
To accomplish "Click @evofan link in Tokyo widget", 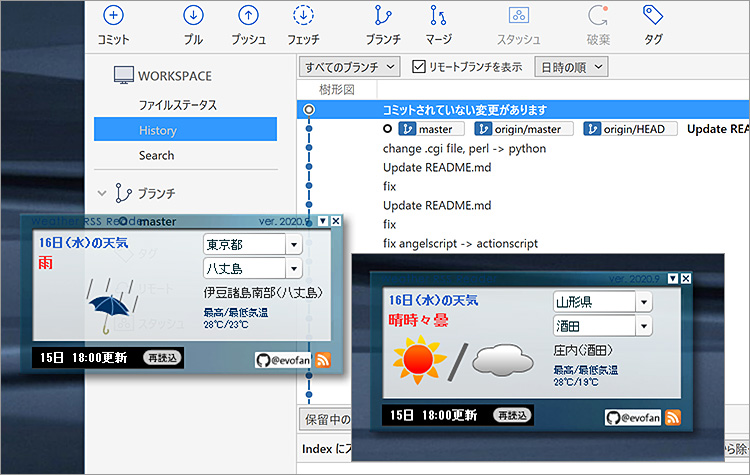I will [x=290, y=360].
